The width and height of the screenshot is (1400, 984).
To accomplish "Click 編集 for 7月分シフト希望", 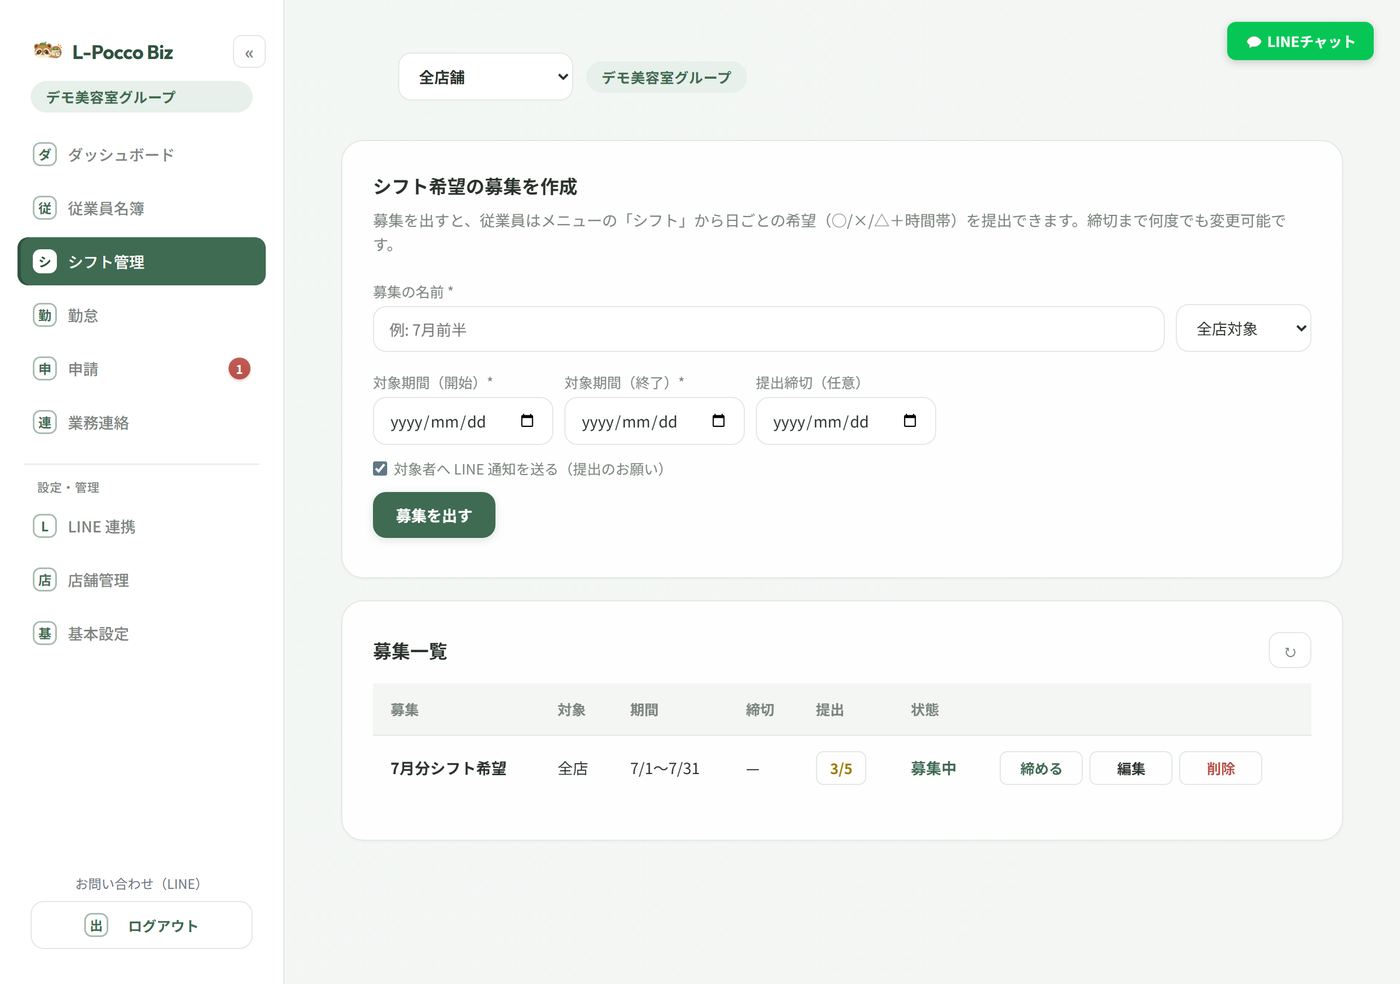I will point(1131,768).
